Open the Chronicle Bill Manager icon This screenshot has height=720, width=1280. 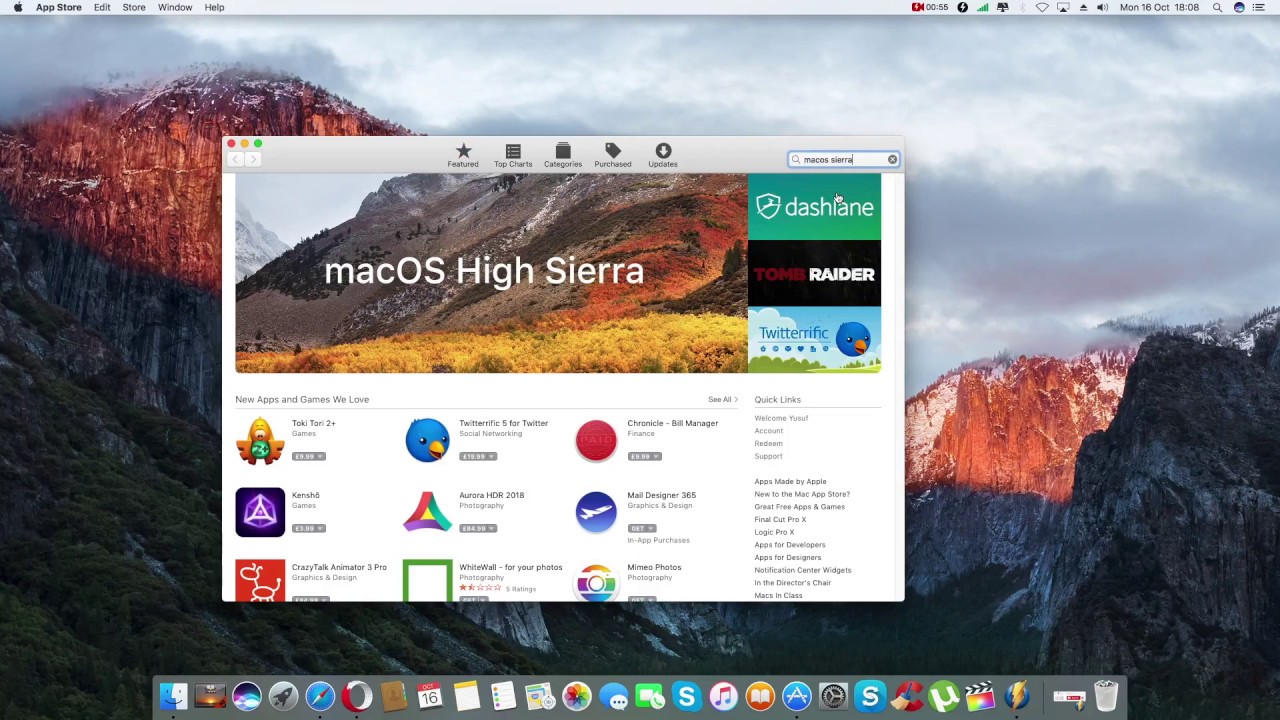596,440
